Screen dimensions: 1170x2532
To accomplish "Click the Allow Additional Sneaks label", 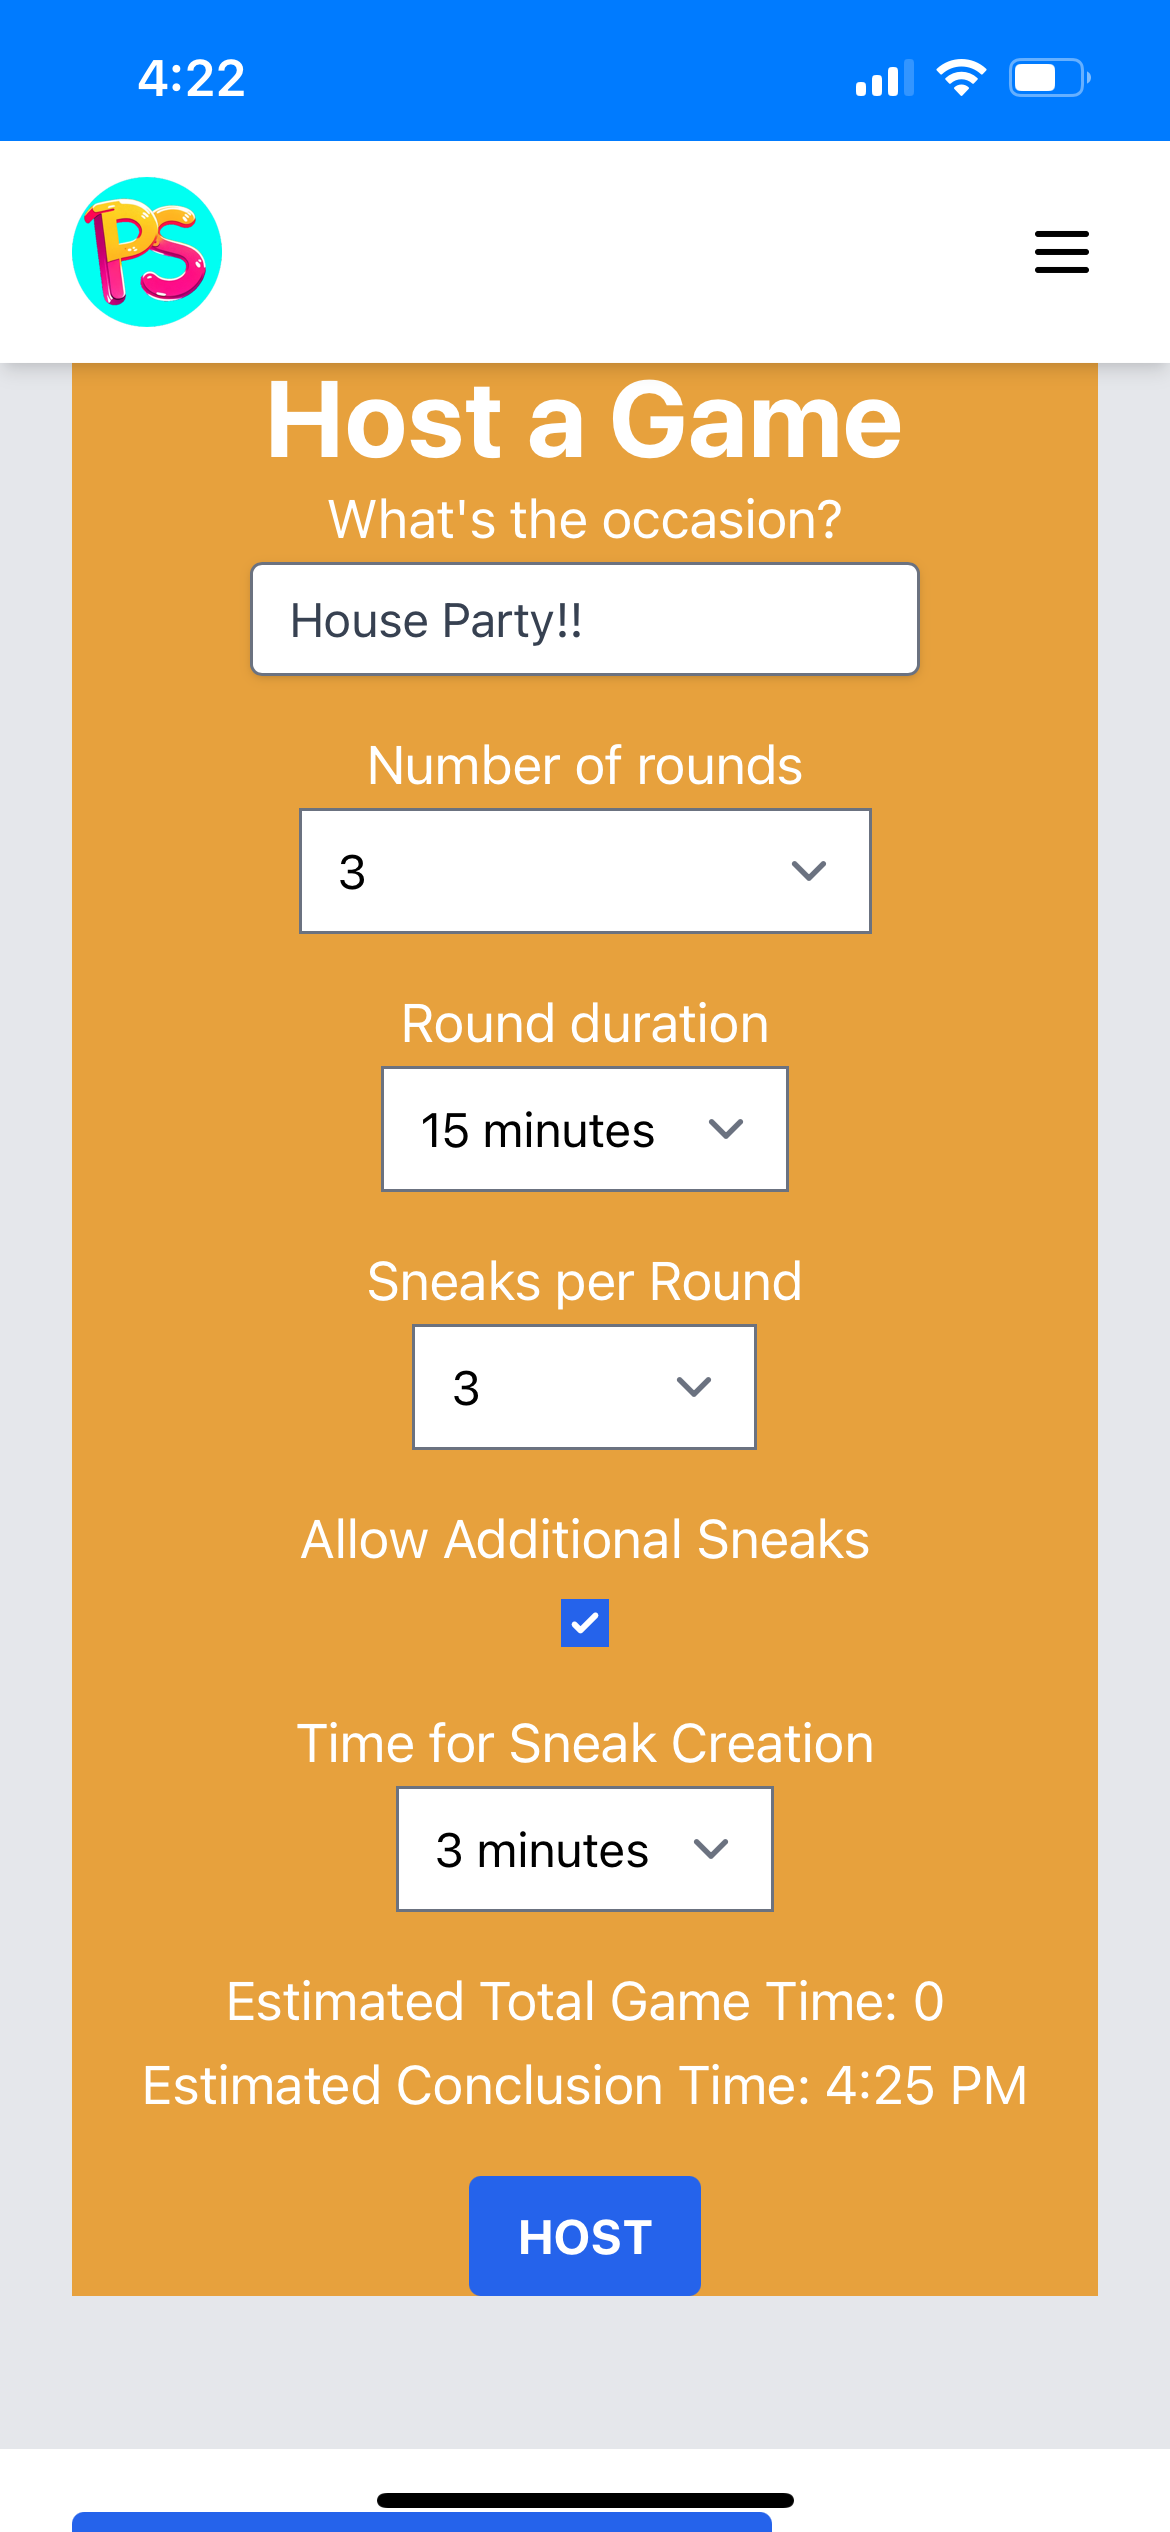I will 585,1539.
